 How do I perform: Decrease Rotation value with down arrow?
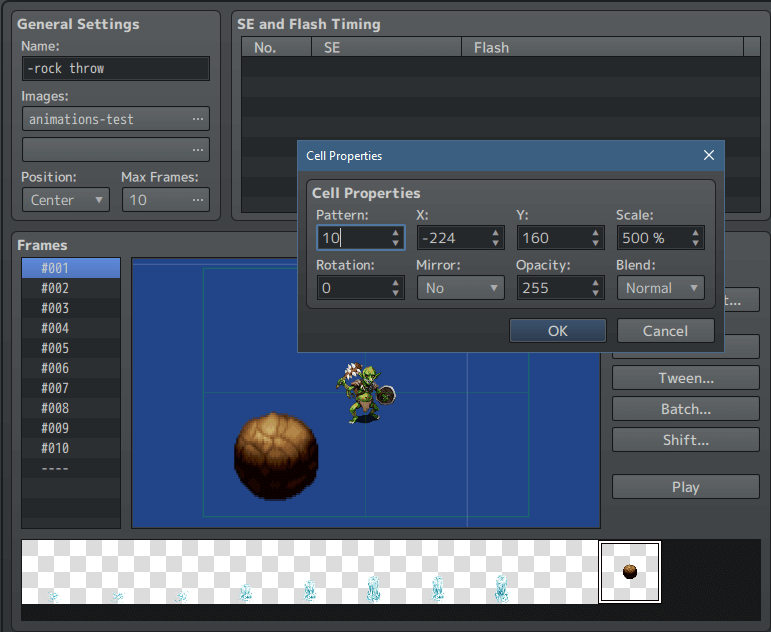click(396, 294)
